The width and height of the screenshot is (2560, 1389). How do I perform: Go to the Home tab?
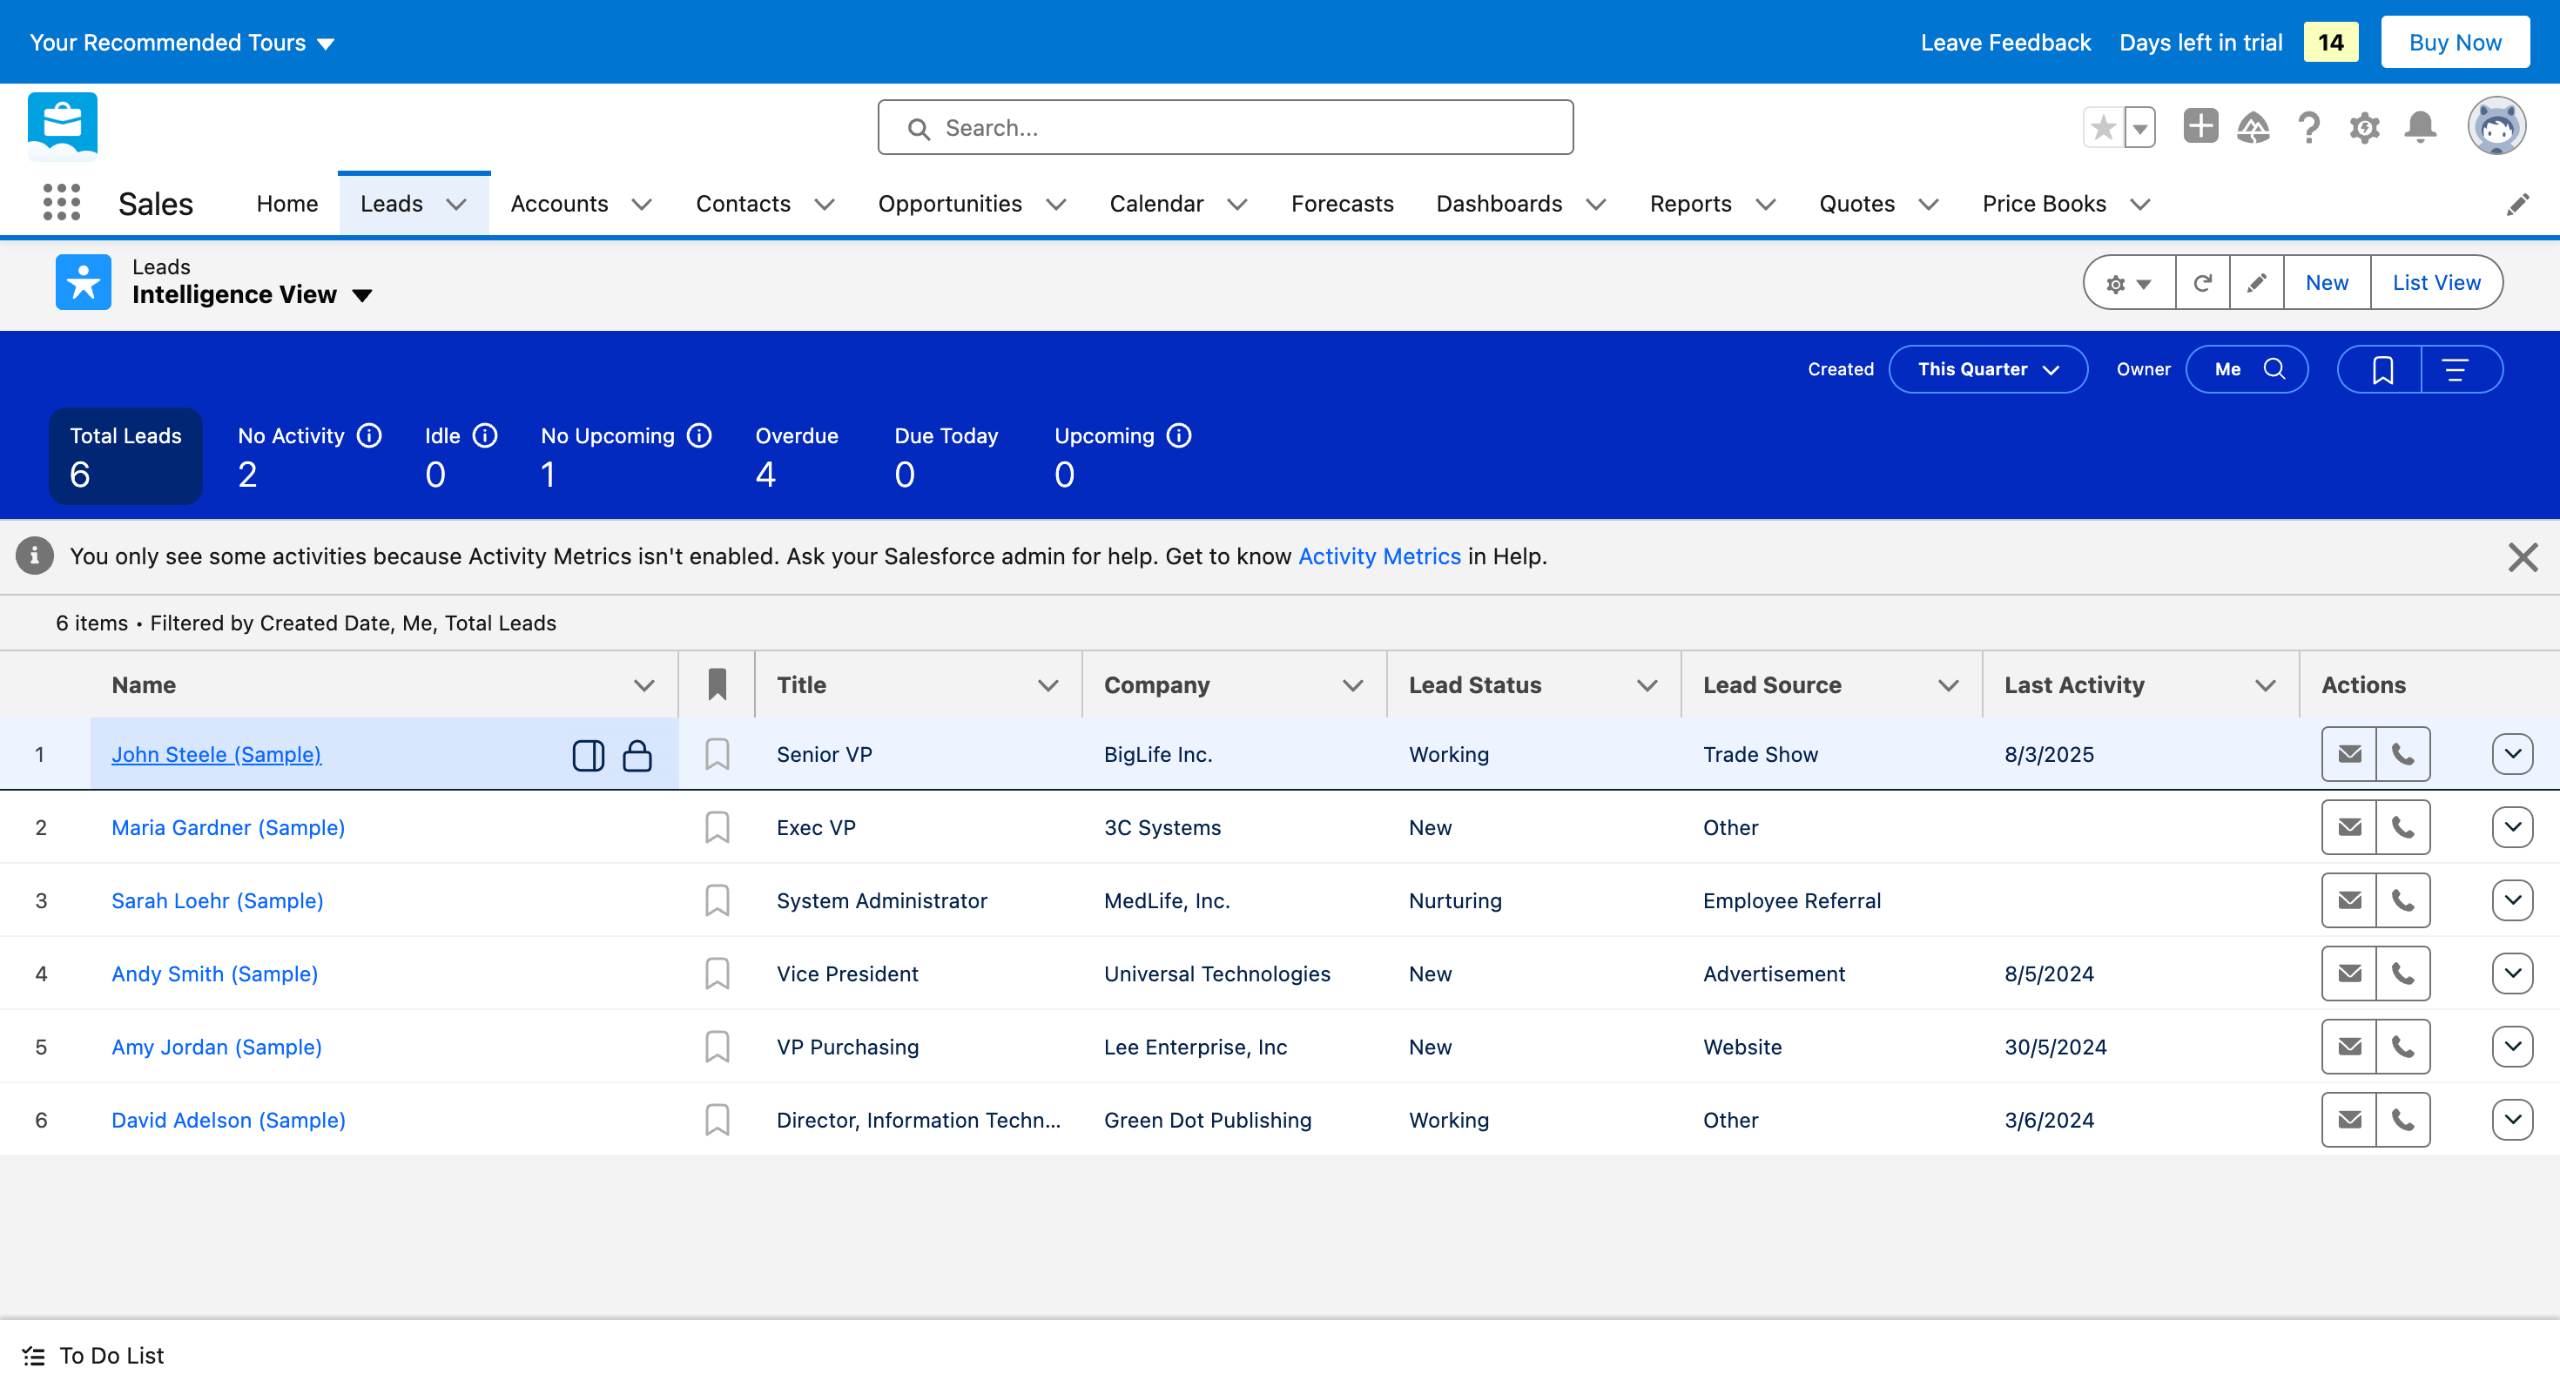point(287,203)
